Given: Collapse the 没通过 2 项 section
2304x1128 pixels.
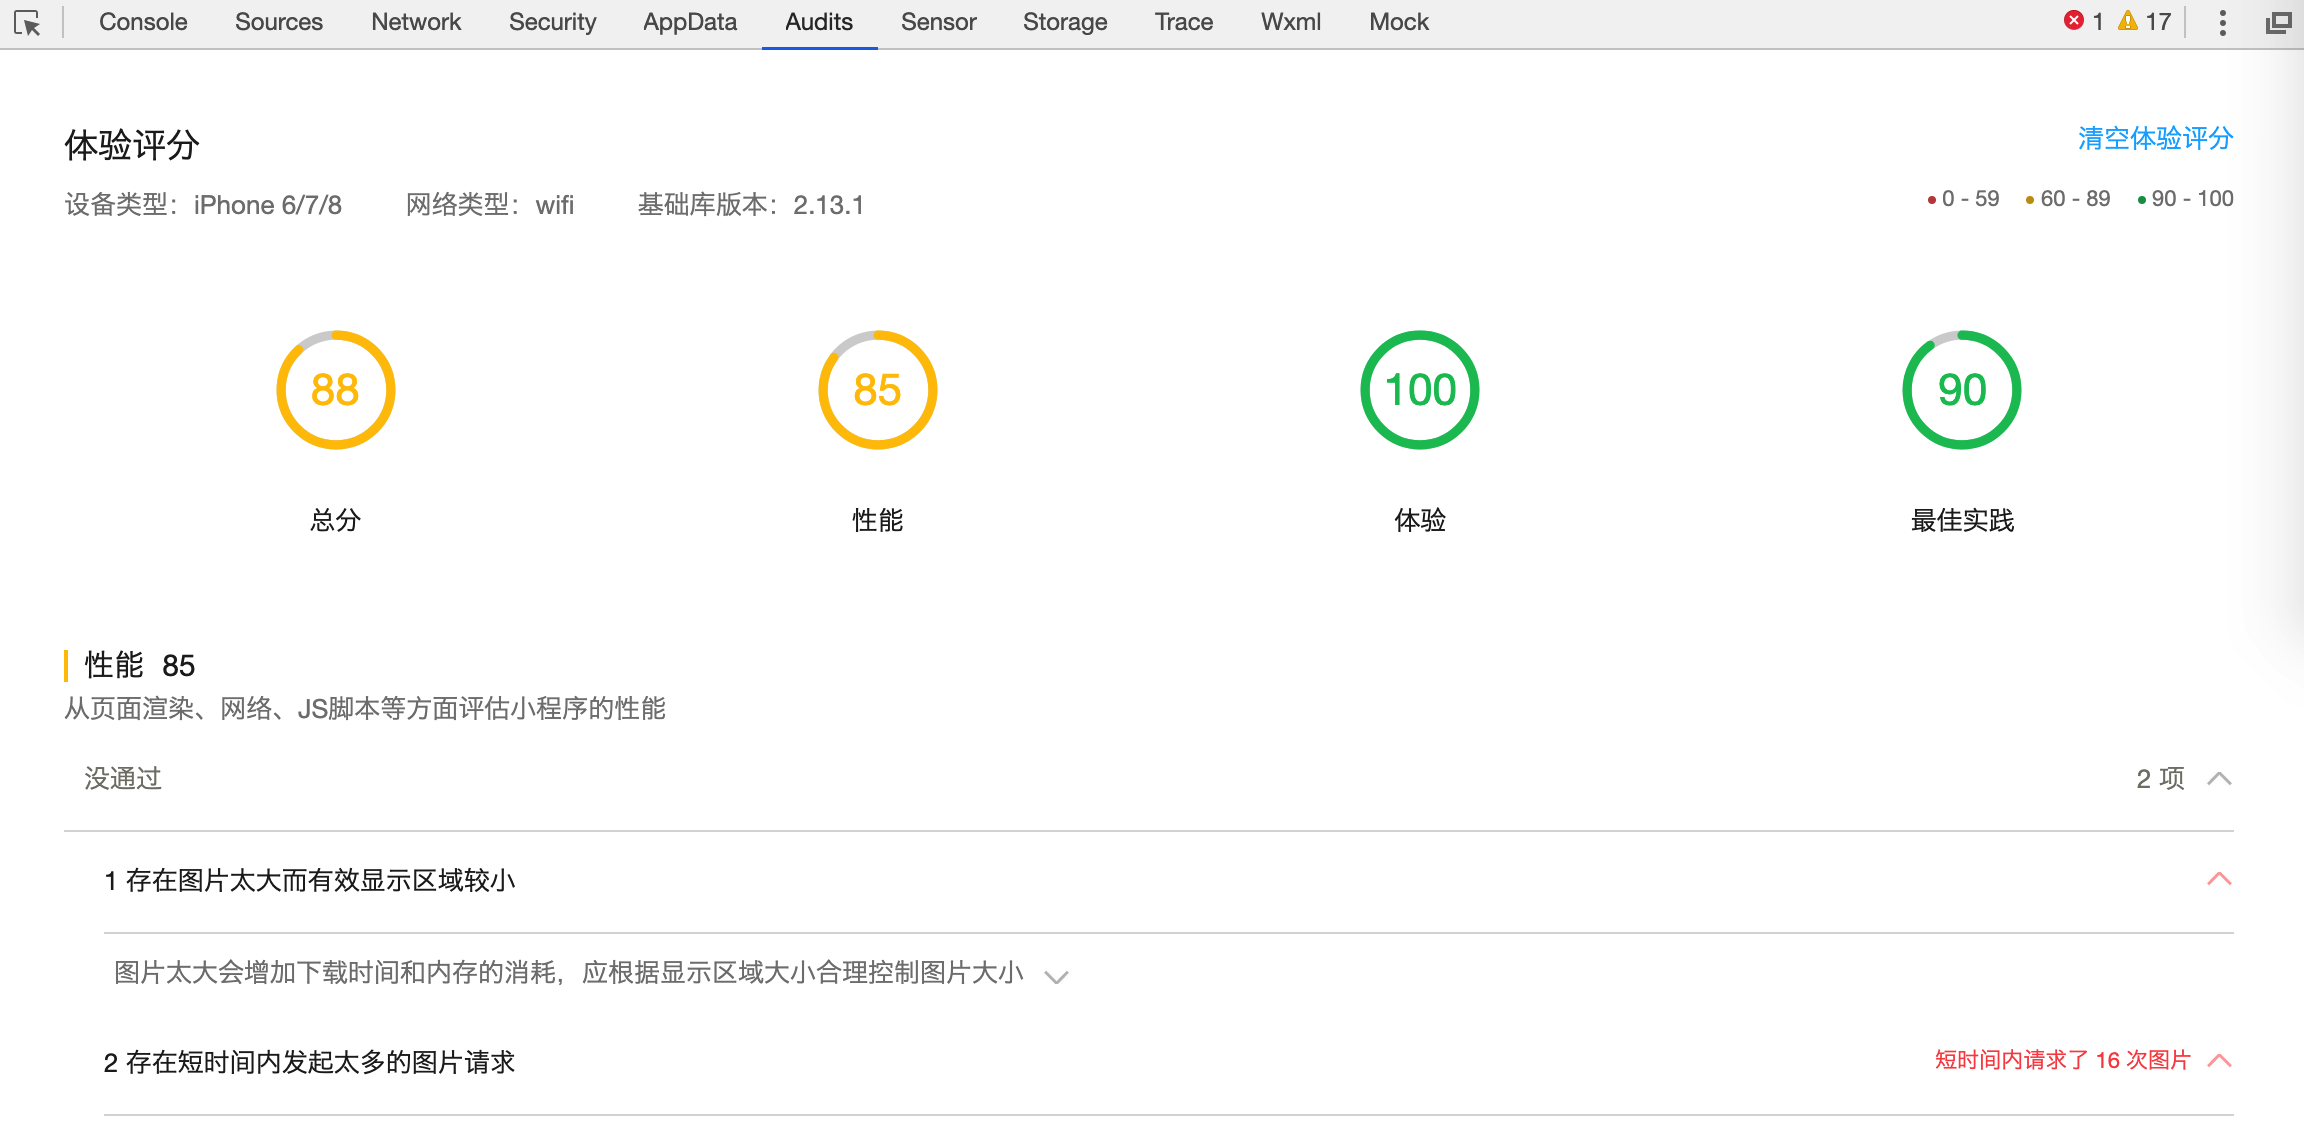Looking at the screenshot, I should click(x=2219, y=779).
